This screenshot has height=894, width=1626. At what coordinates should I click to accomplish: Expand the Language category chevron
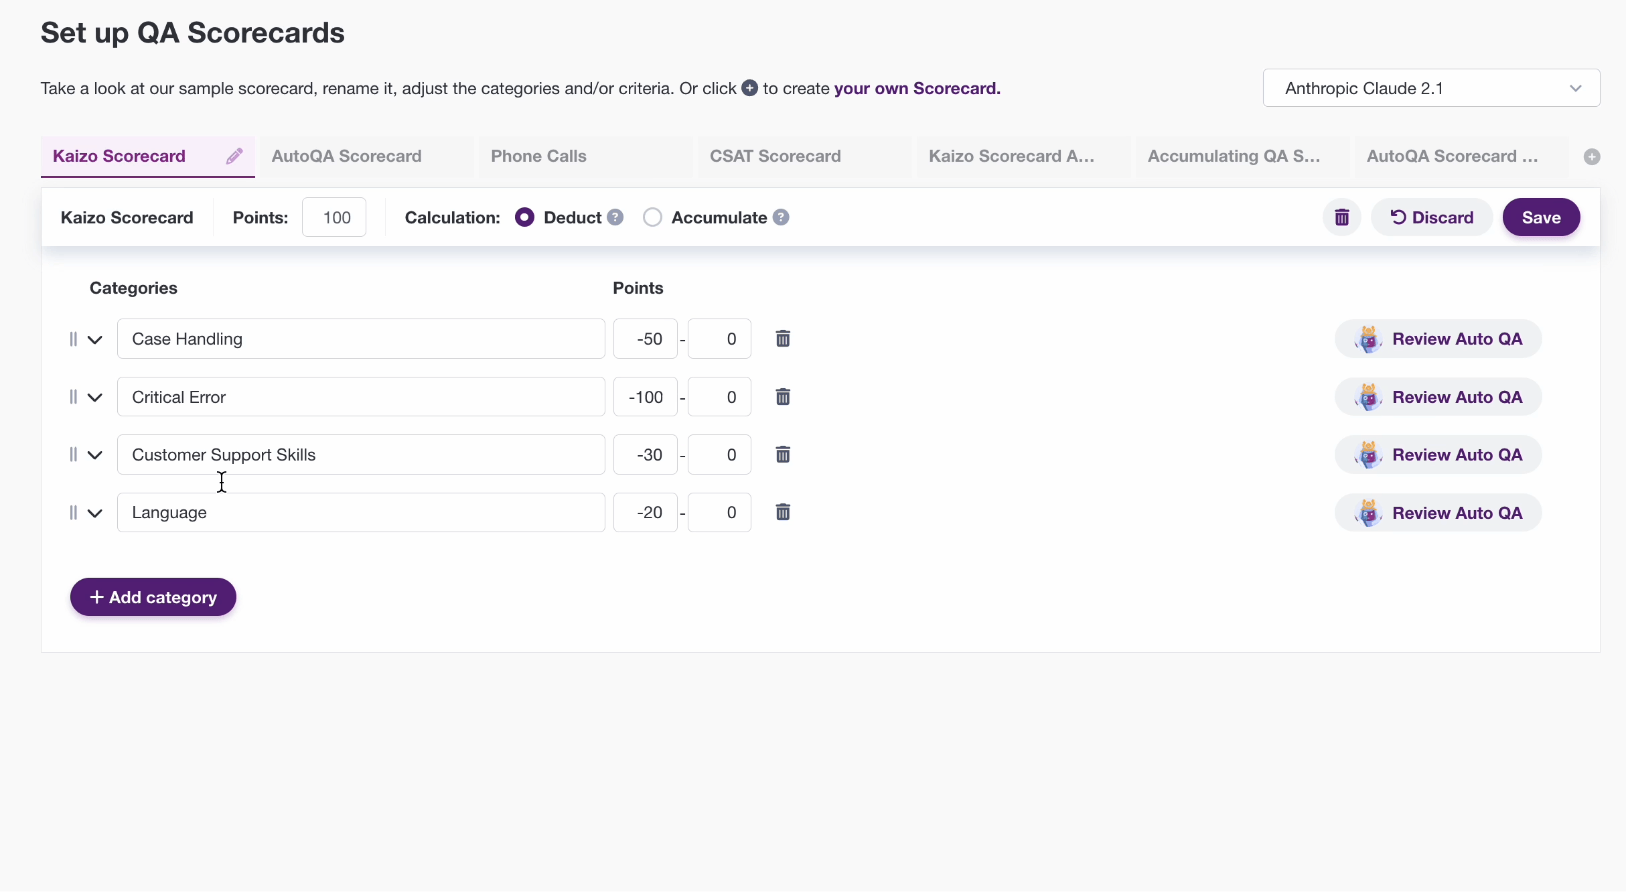pos(95,514)
